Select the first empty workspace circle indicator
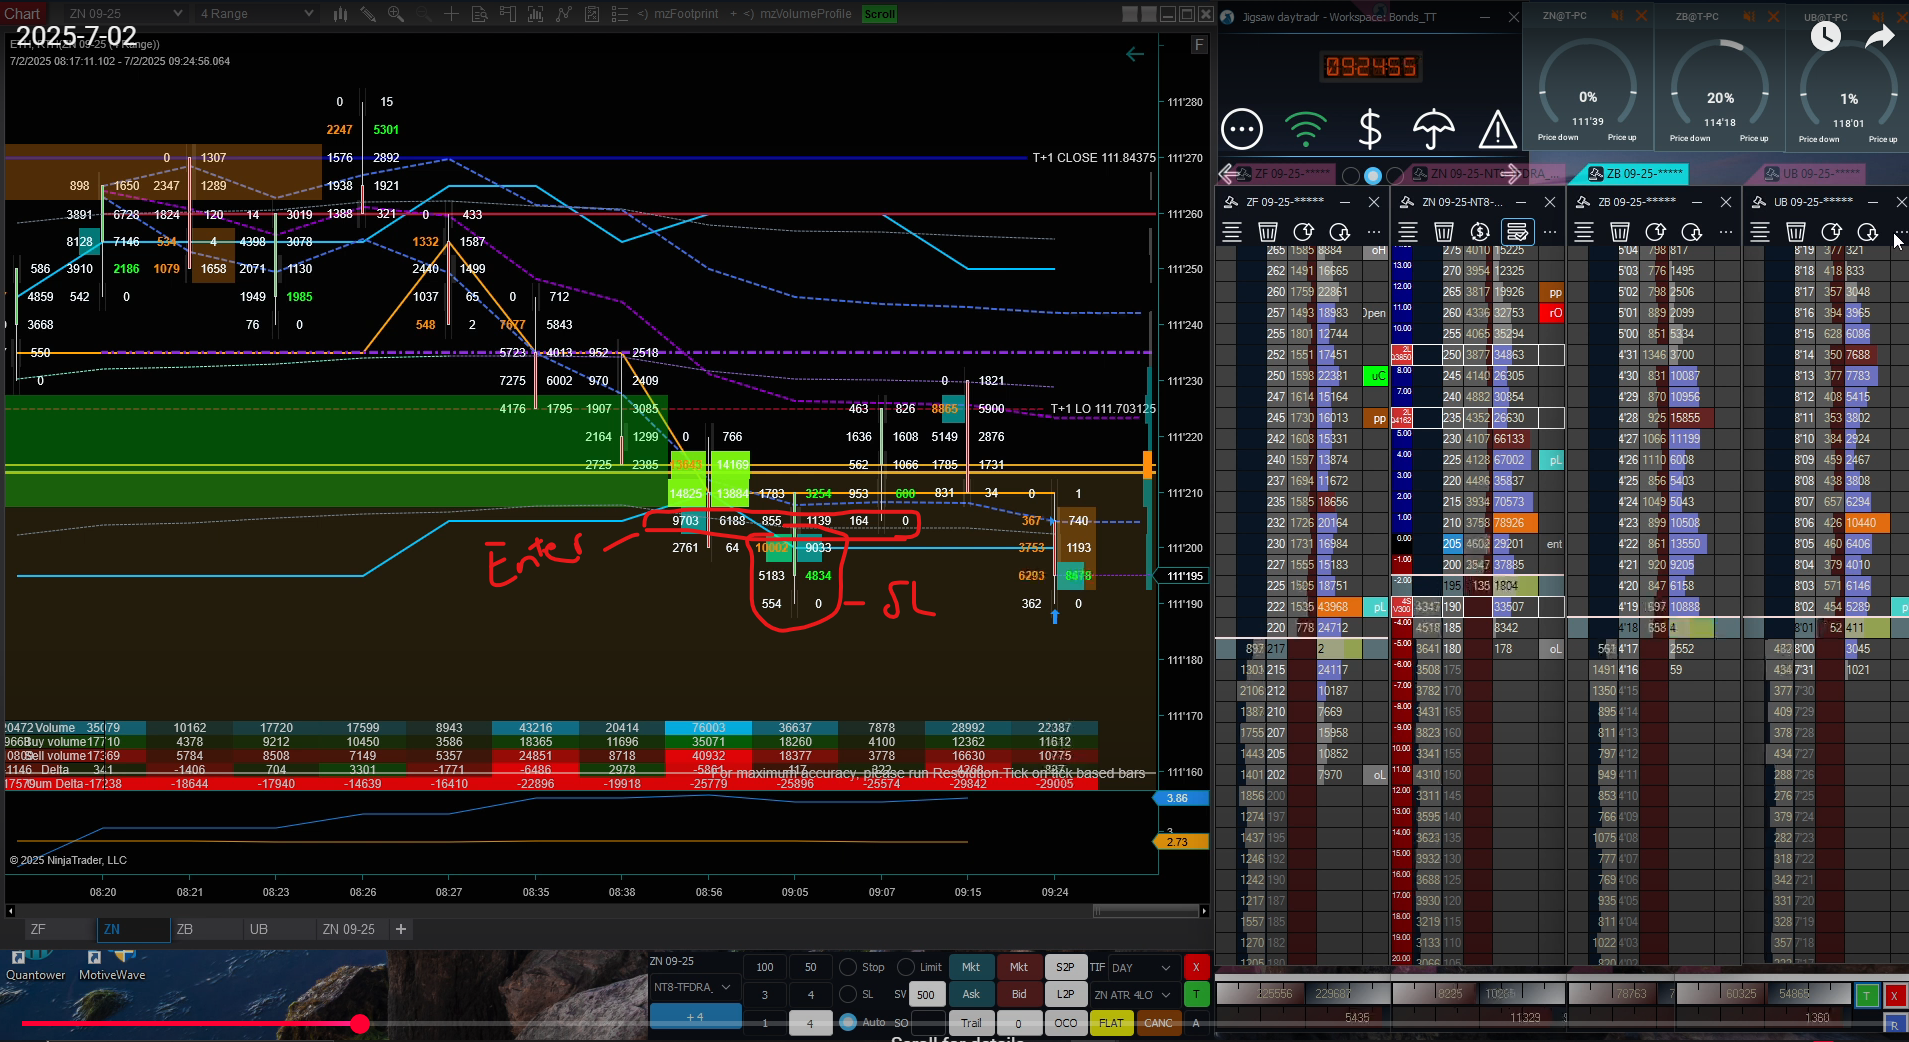Image resolution: width=1909 pixels, height=1042 pixels. (x=1351, y=176)
